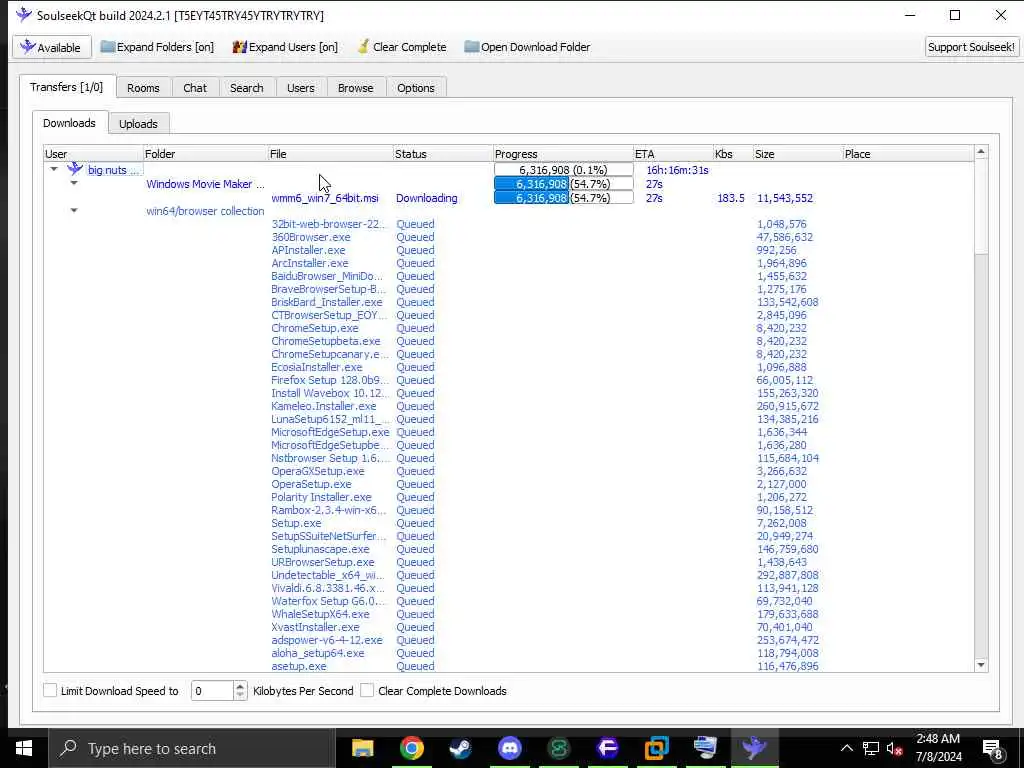This screenshot has width=1024, height=768.
Task: Collapse the Windows Movie Maker folder
Action: pos(74,184)
